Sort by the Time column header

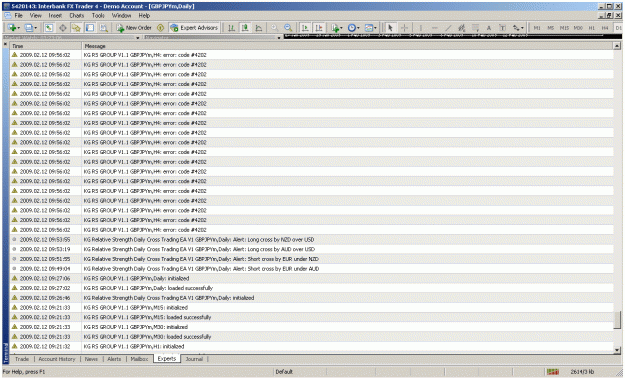pyautogui.click(x=45, y=46)
